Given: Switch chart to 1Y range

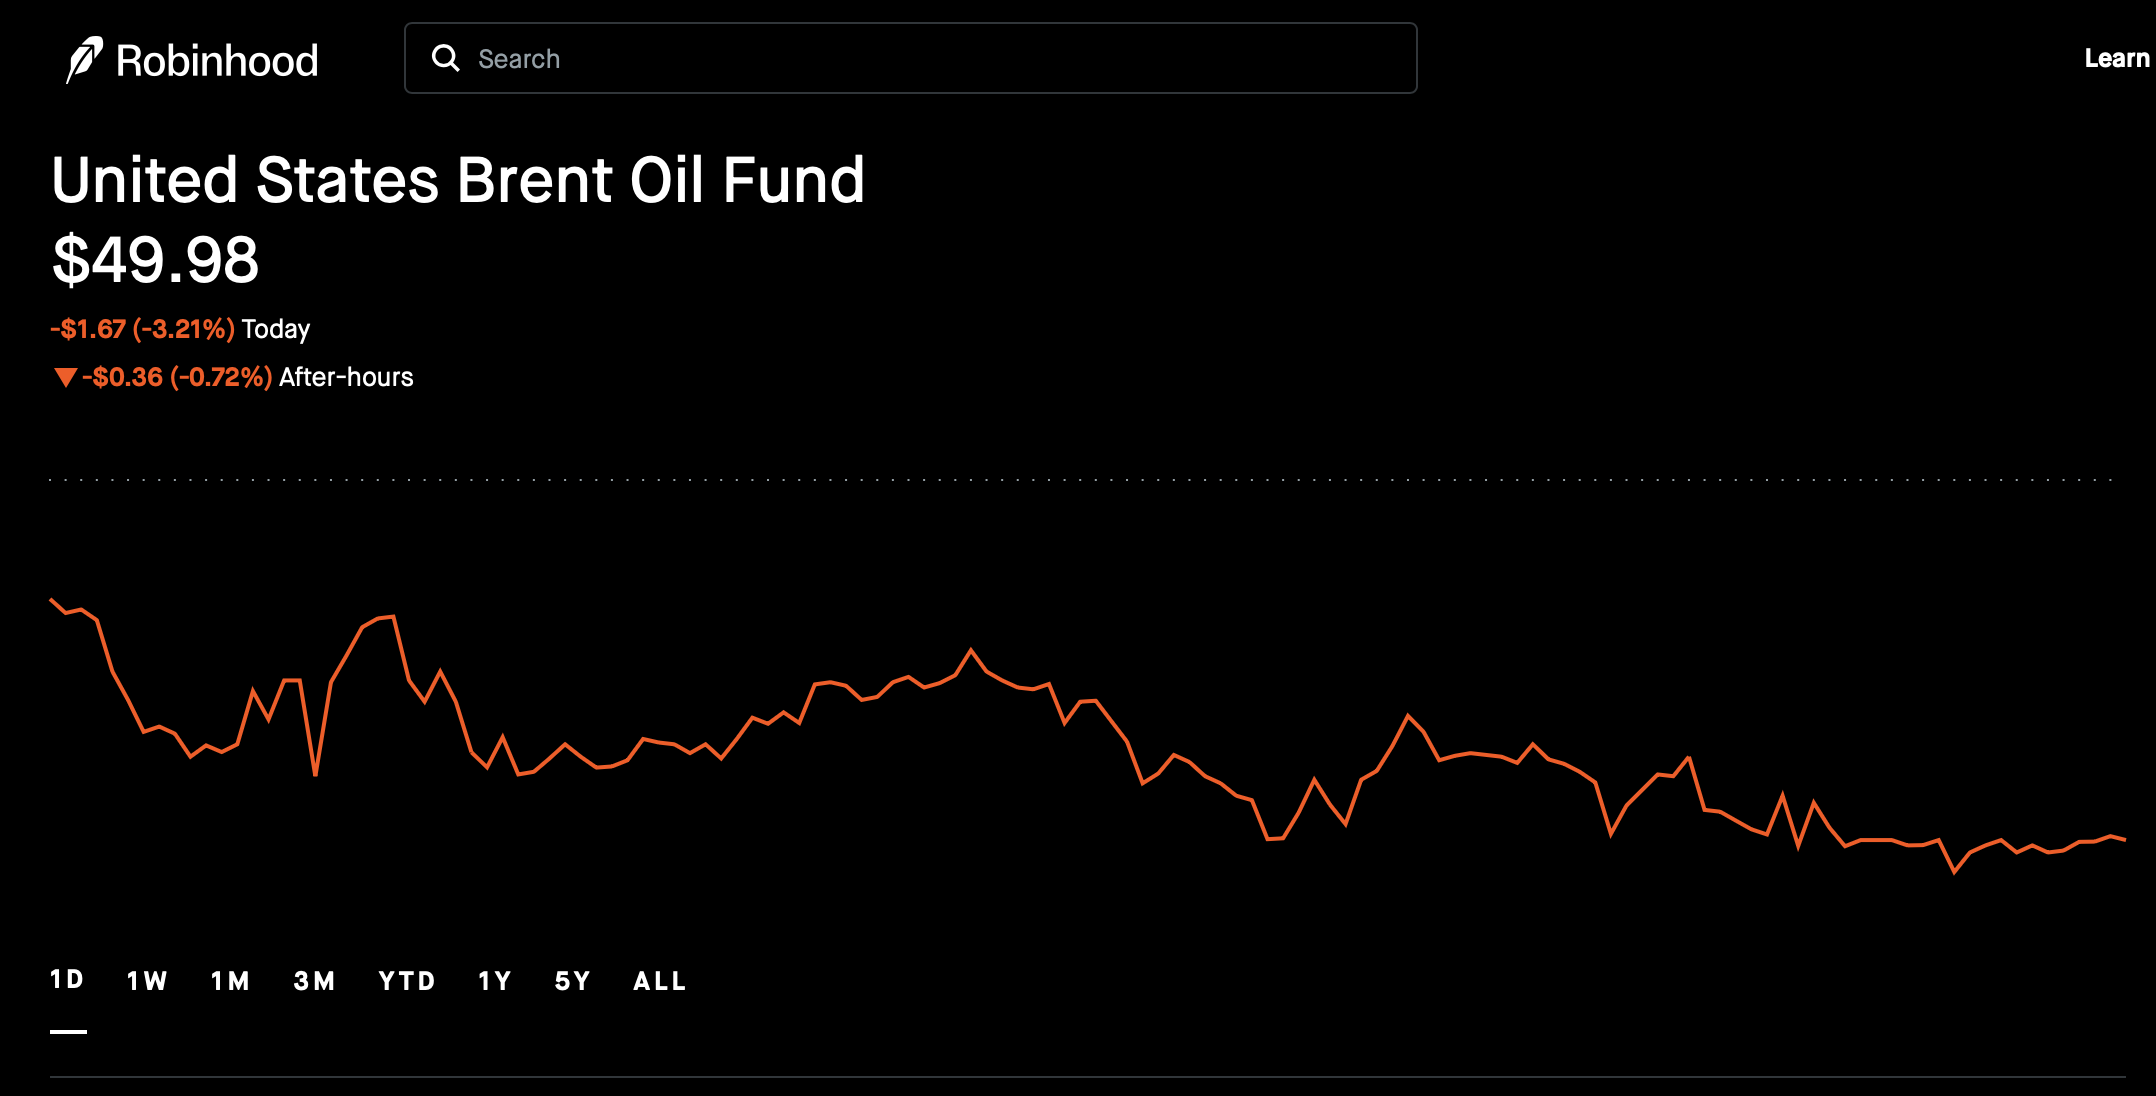Looking at the screenshot, I should (x=494, y=981).
